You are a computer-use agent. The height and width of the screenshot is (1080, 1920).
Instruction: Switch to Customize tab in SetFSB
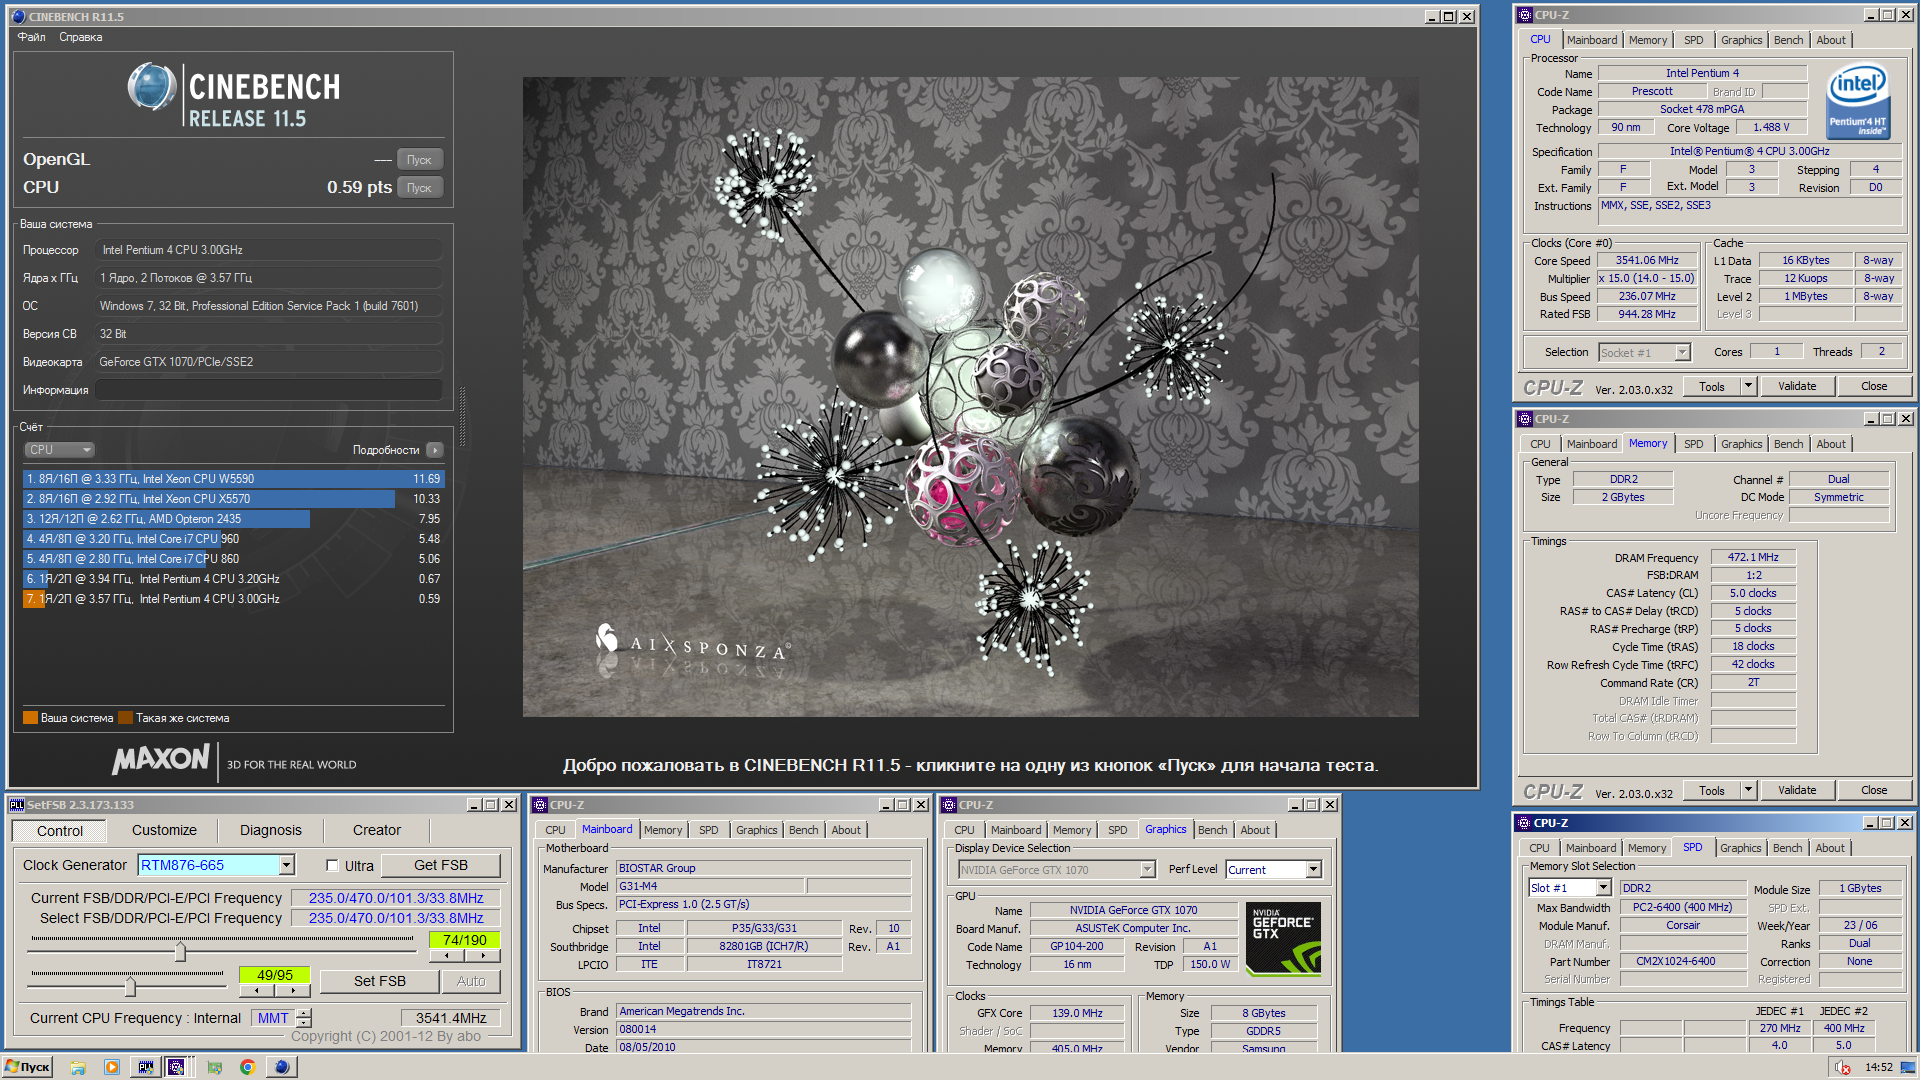click(164, 830)
